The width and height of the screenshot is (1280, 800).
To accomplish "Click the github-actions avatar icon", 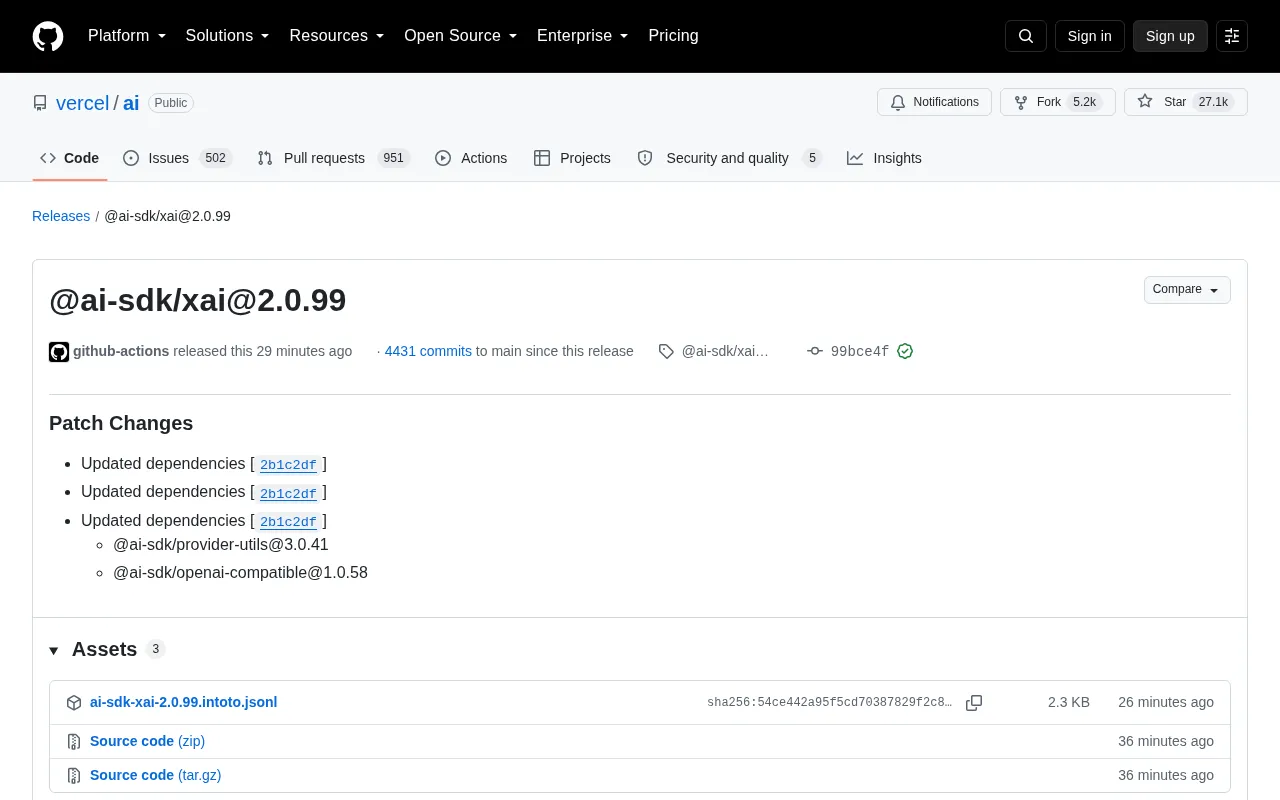I will coord(59,352).
